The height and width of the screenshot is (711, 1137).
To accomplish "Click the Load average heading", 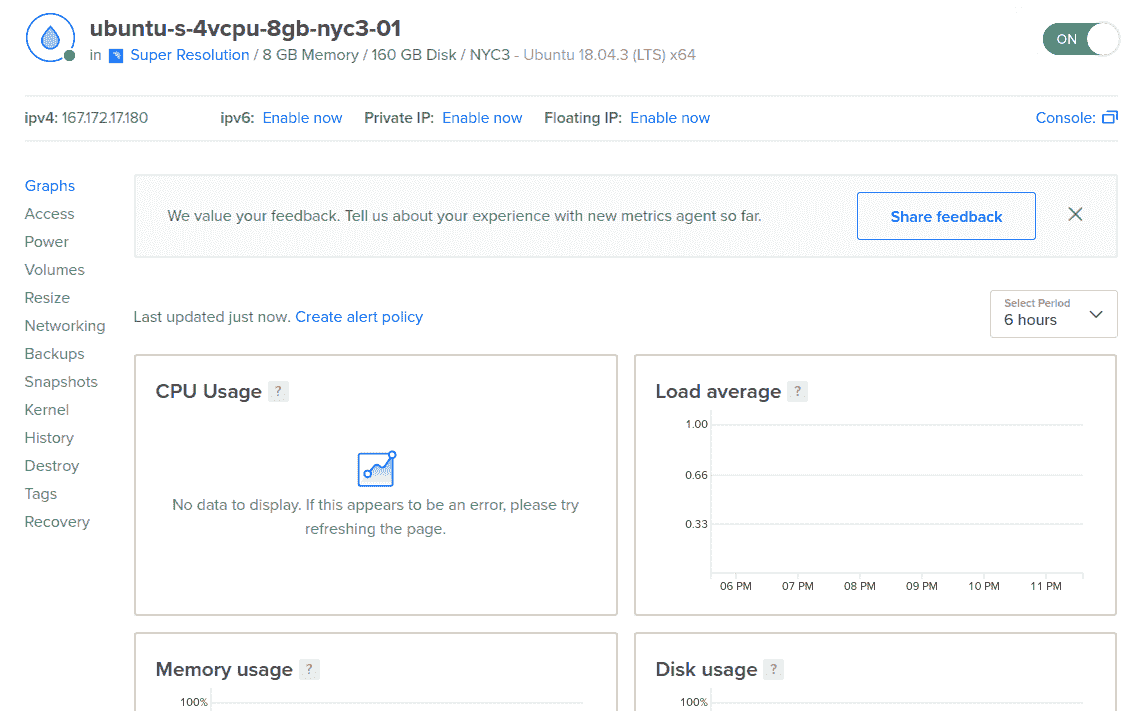I will (718, 391).
